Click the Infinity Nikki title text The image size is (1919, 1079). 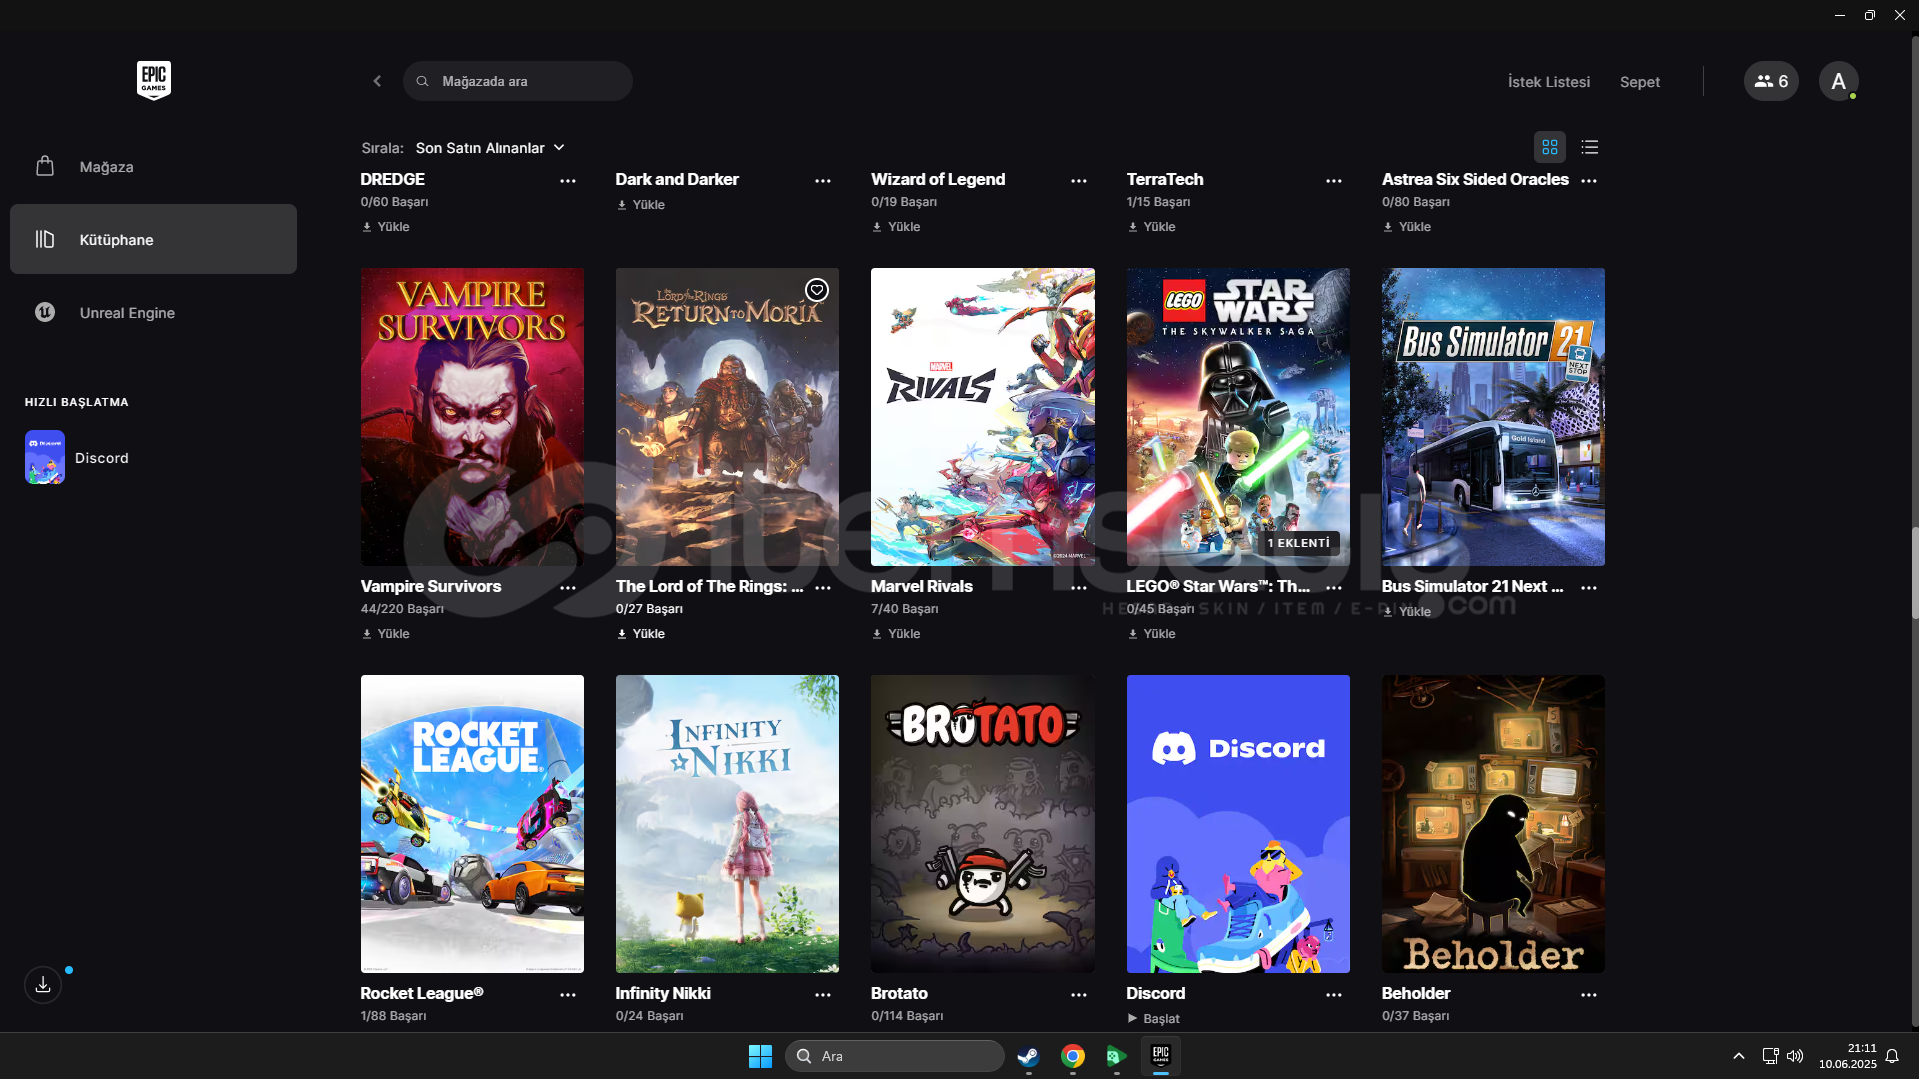click(x=663, y=993)
